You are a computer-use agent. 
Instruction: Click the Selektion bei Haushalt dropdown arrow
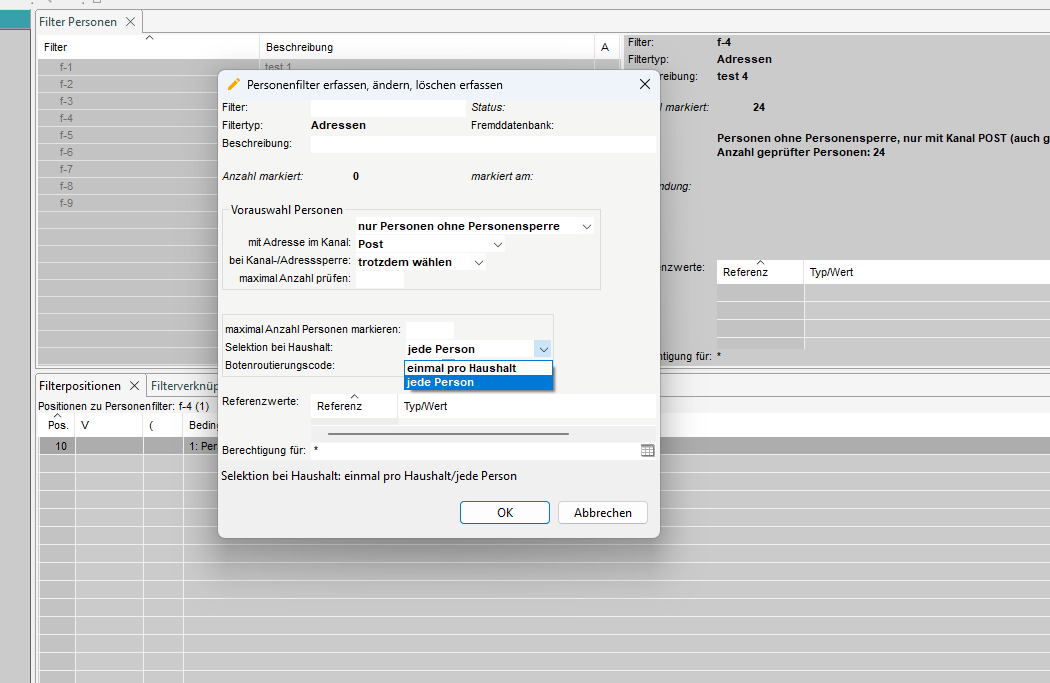[542, 349]
